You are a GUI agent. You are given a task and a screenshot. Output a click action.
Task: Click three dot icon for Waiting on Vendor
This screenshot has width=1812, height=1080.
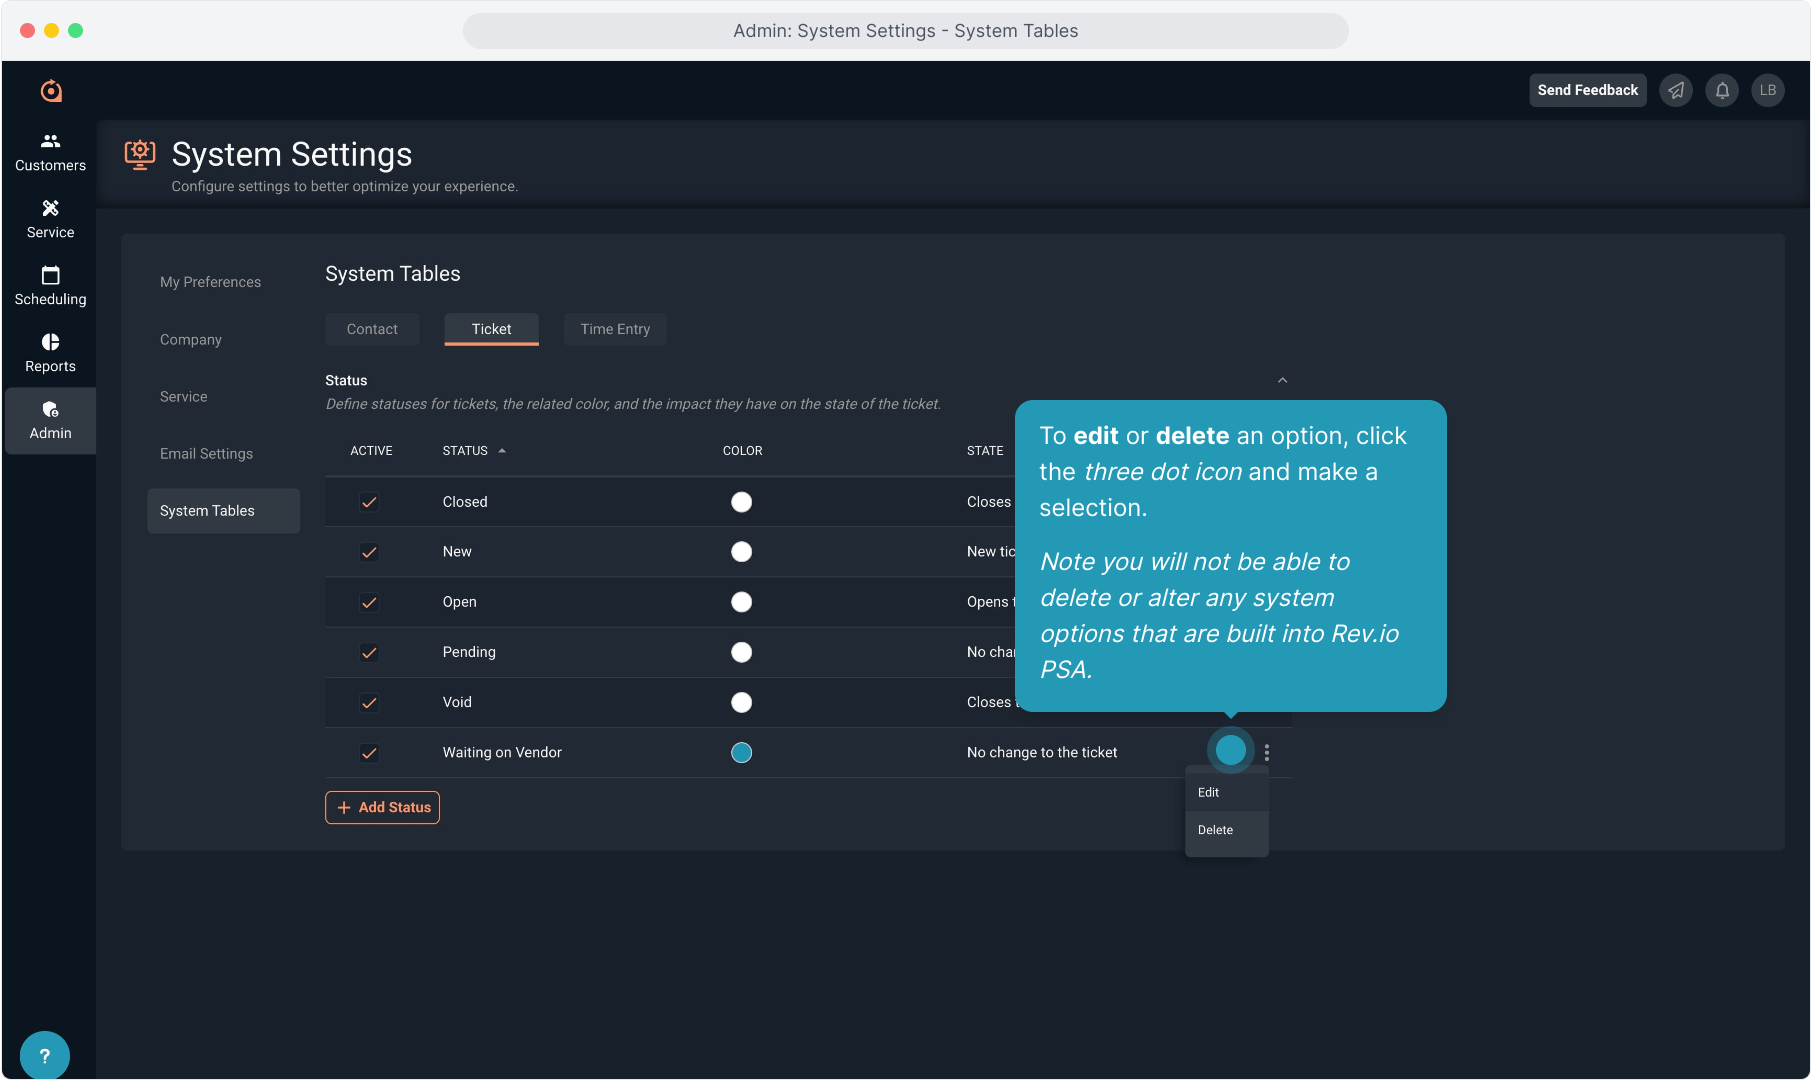tap(1267, 752)
